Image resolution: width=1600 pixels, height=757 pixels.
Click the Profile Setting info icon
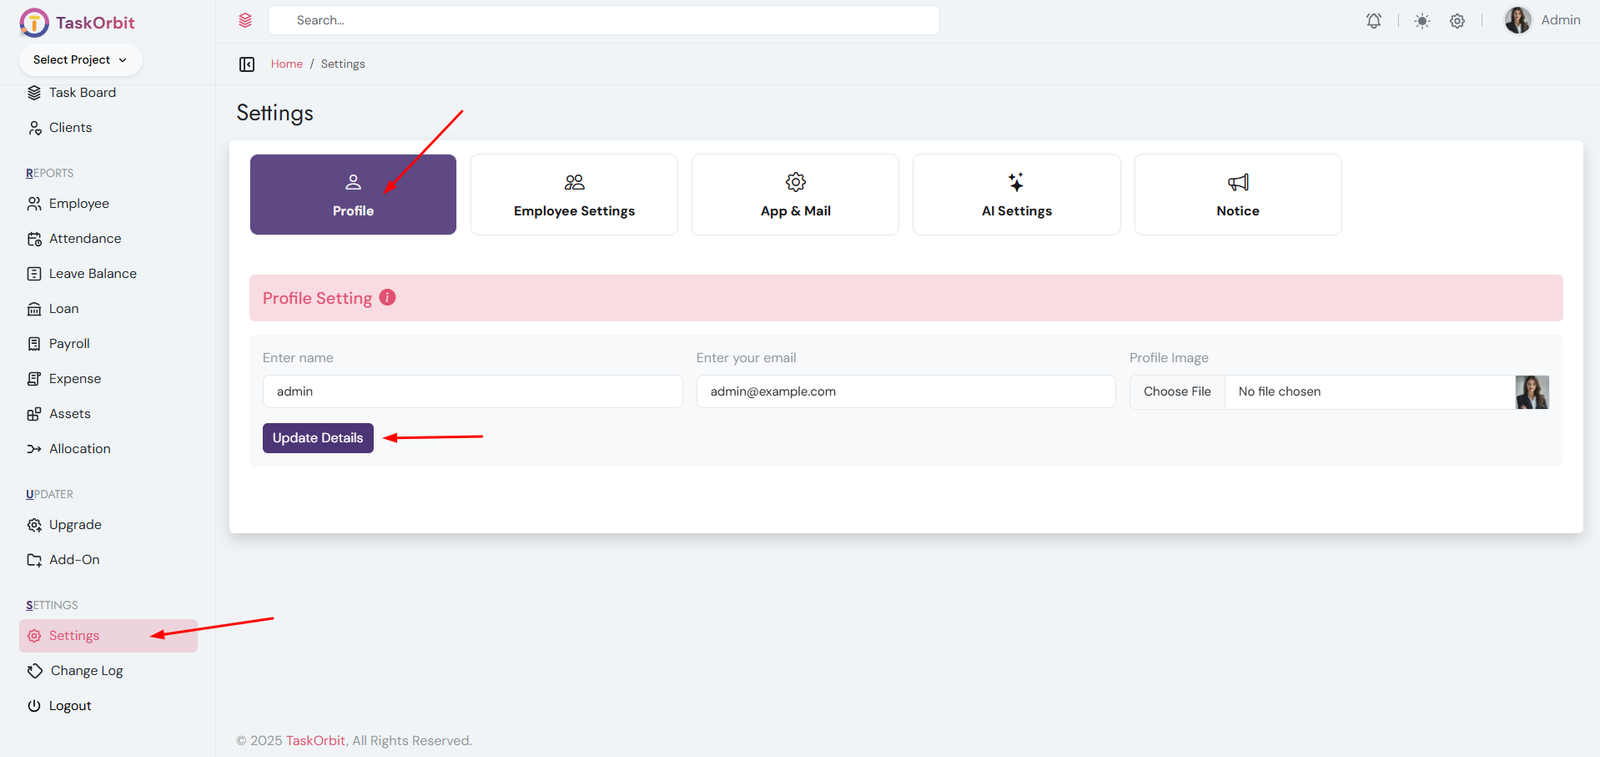[x=388, y=298]
